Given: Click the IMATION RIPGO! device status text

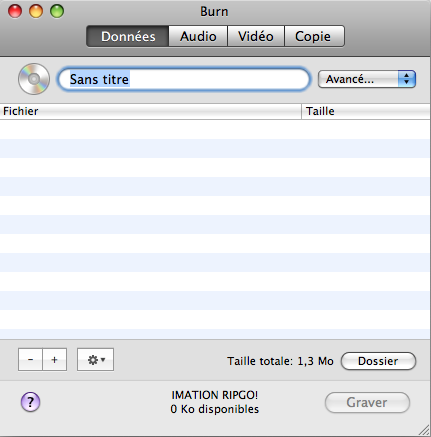Looking at the screenshot, I should [x=215, y=395].
